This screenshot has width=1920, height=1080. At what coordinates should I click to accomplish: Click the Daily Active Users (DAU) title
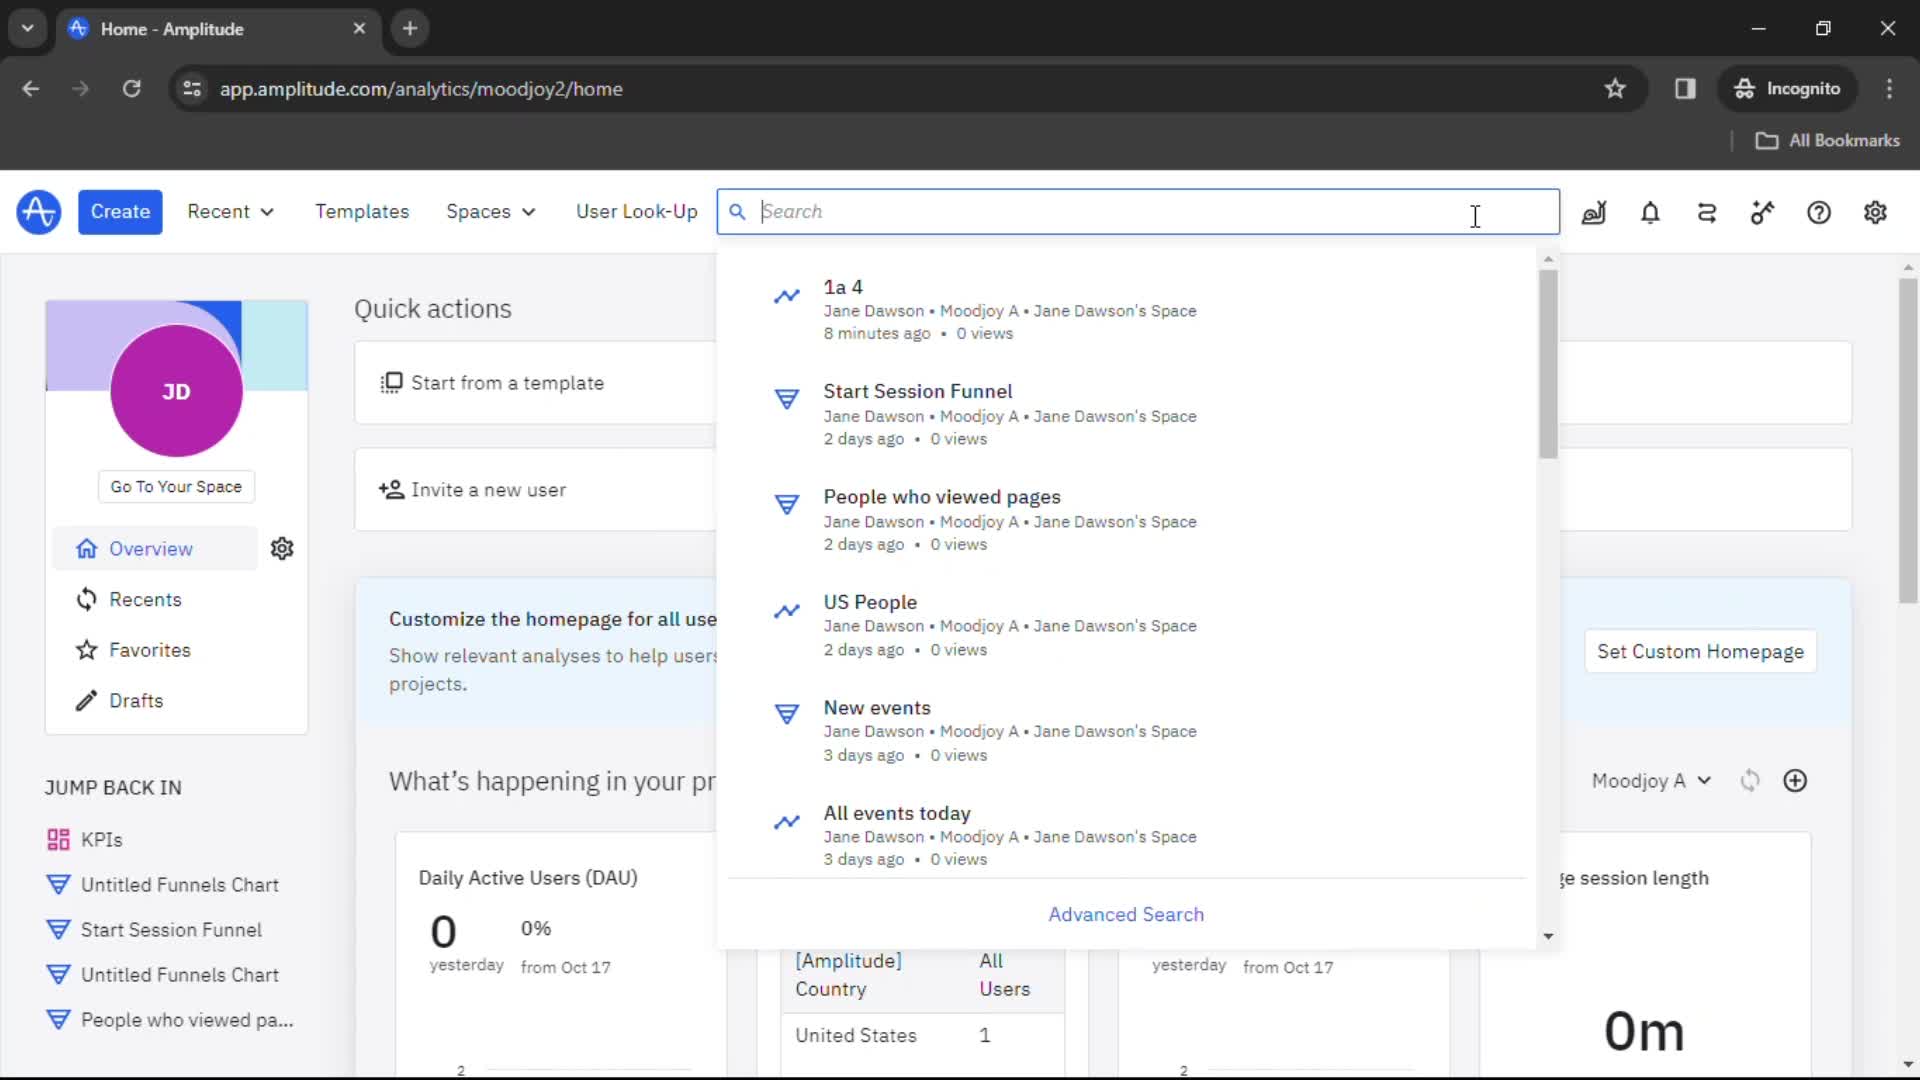click(528, 878)
